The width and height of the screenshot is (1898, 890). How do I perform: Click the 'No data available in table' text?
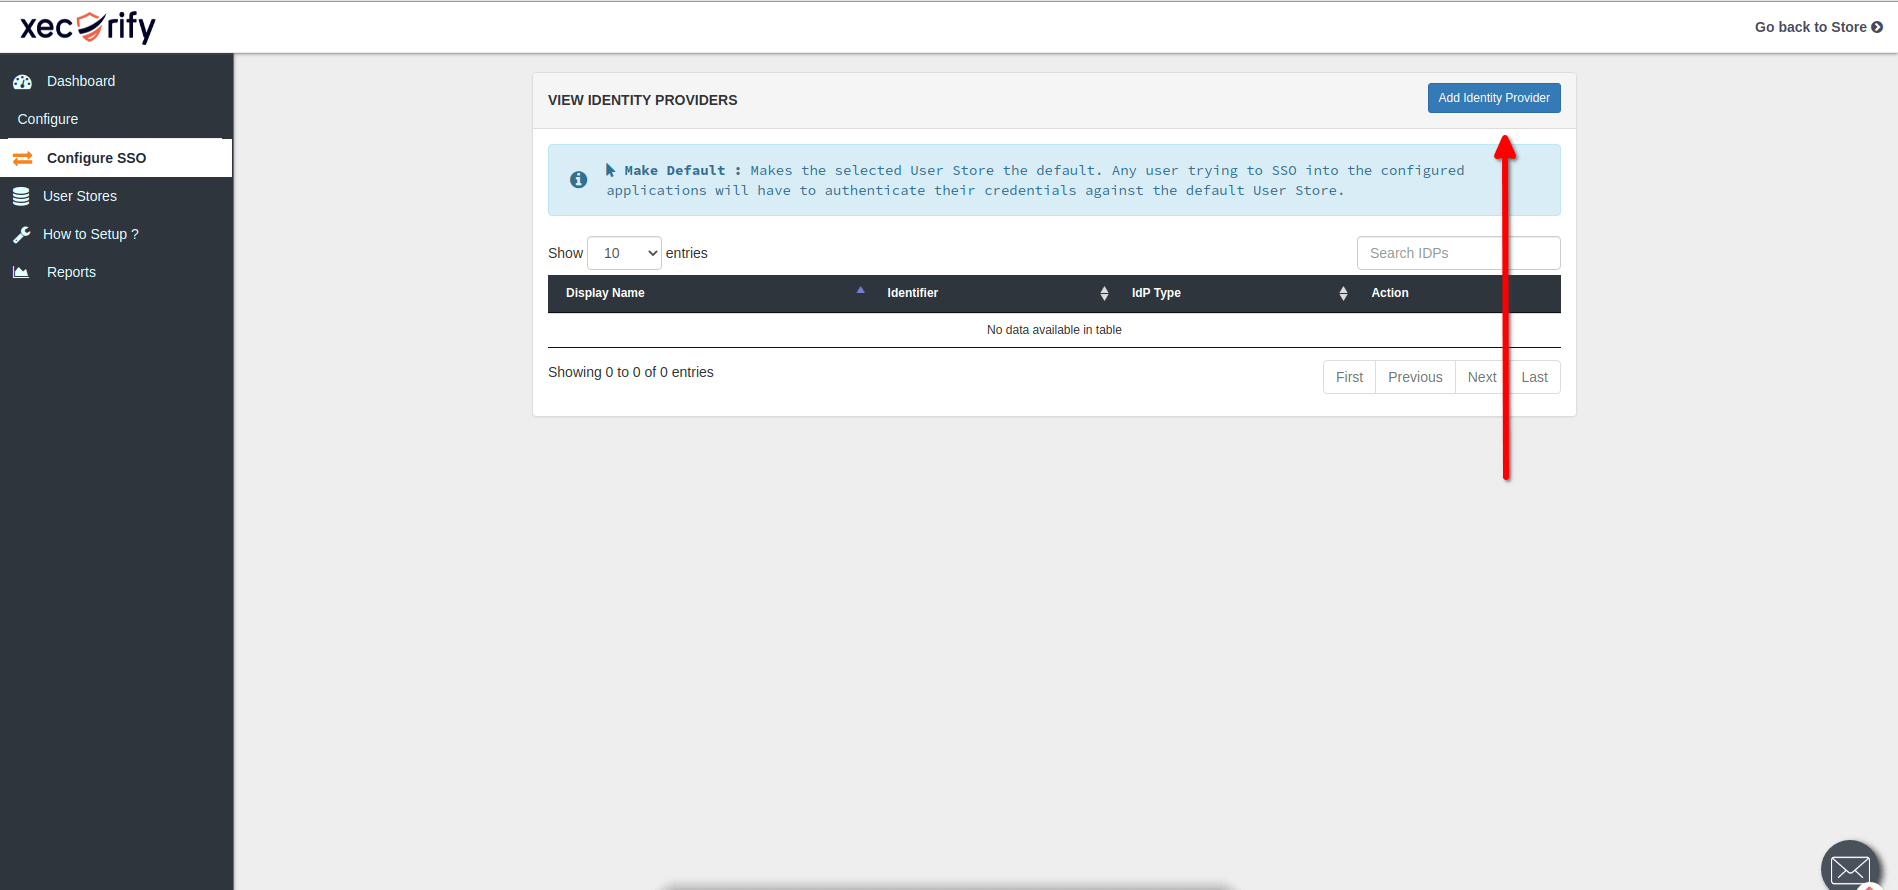click(1054, 330)
